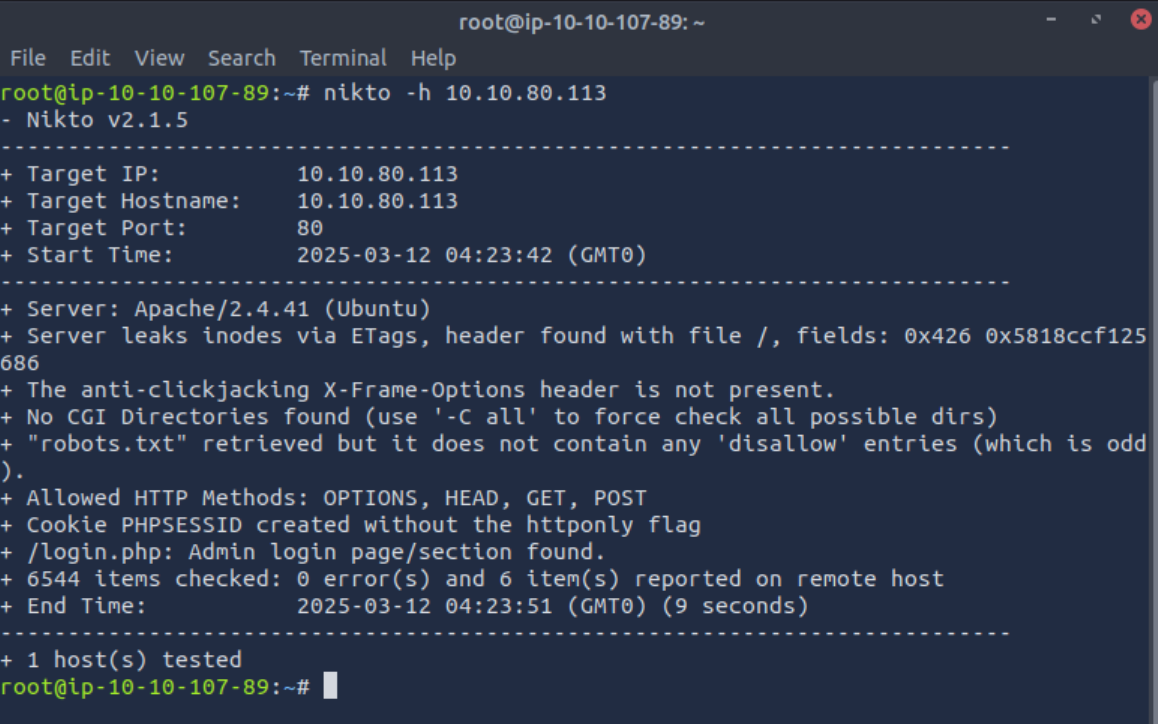Open the Terminal menu
Image resolution: width=1158 pixels, height=724 pixels.
point(343,58)
